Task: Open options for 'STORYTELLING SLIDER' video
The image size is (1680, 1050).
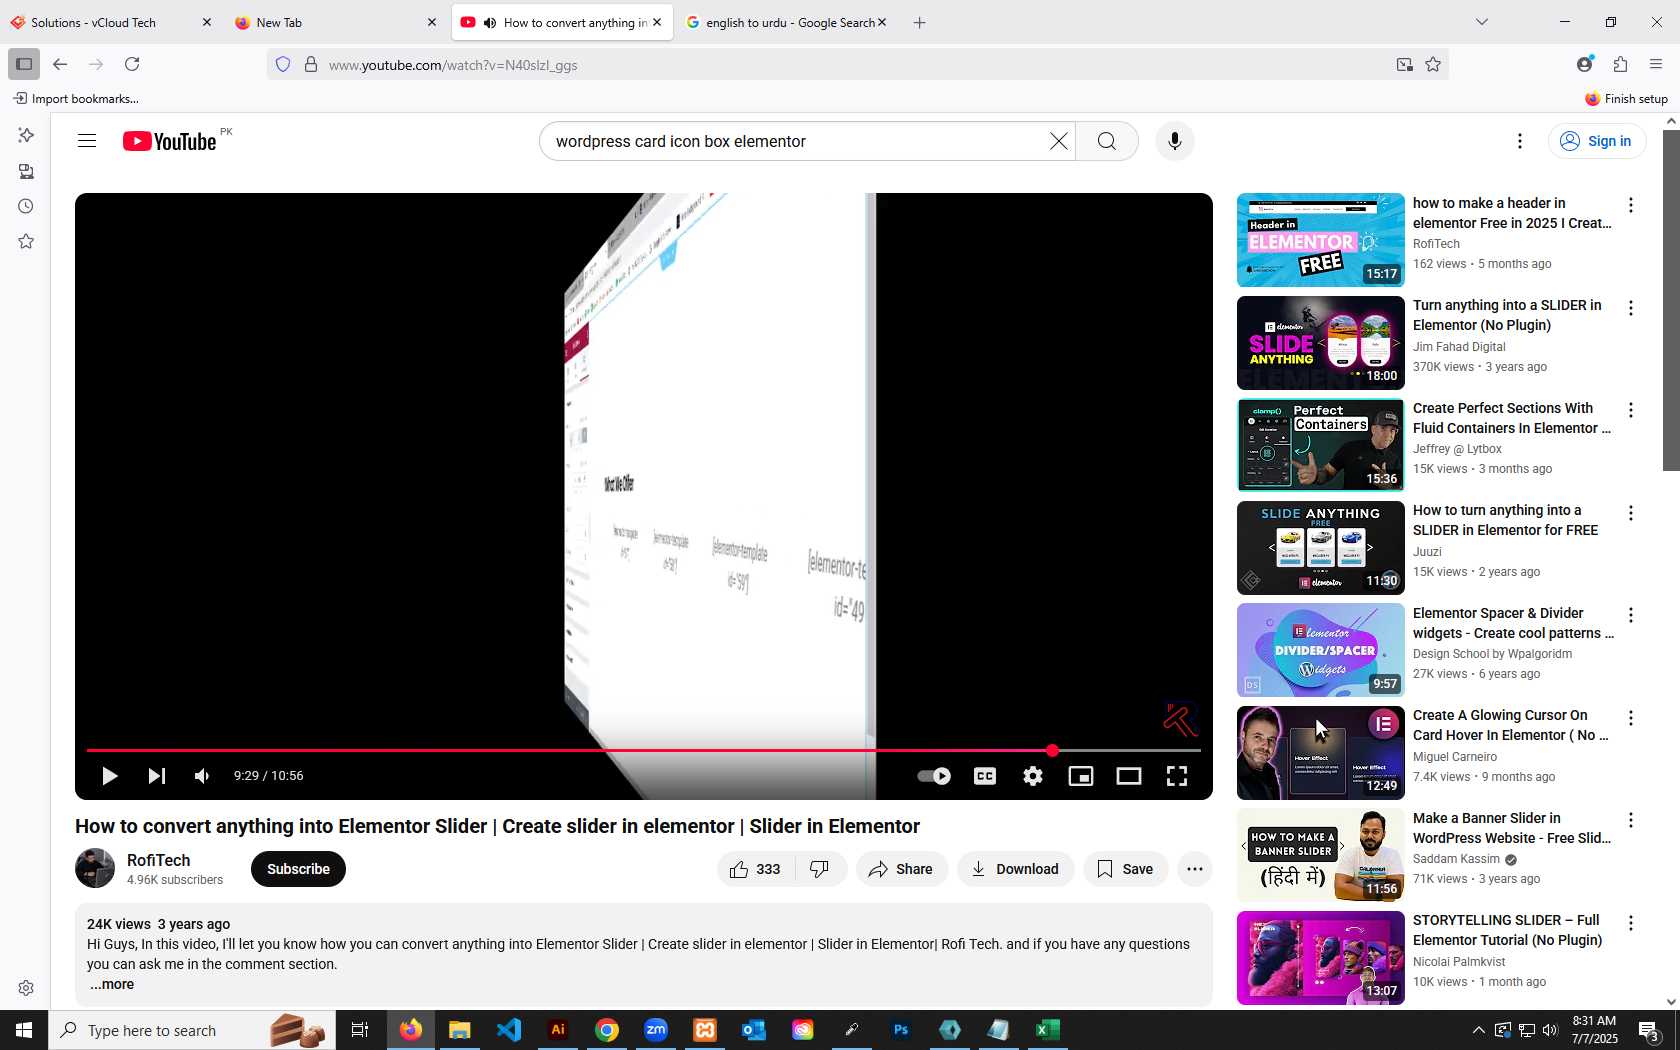Action: [x=1631, y=923]
